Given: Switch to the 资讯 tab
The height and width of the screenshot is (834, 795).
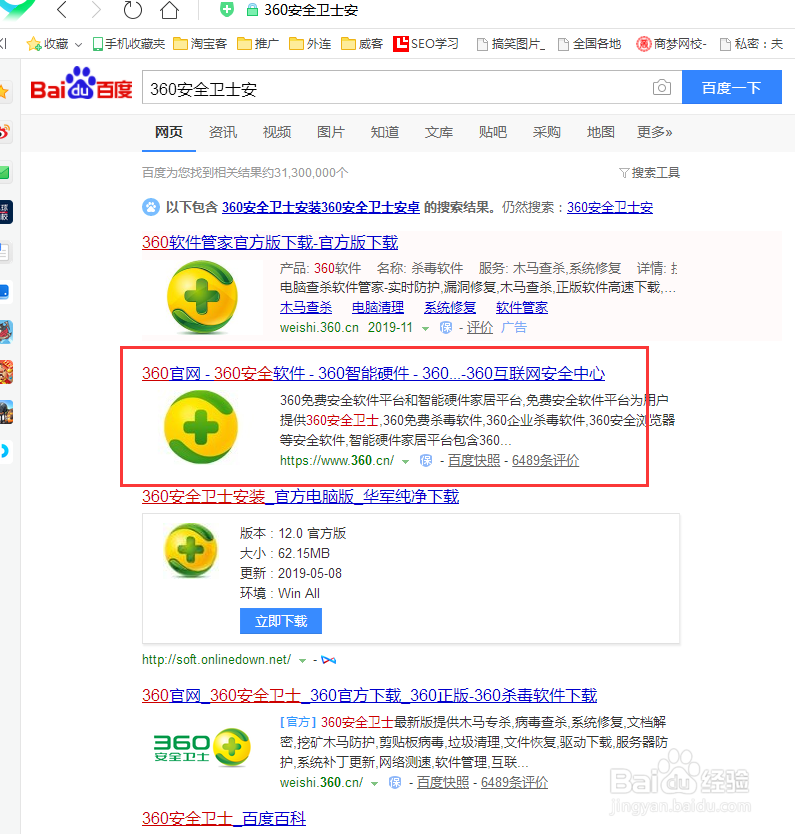Looking at the screenshot, I should [223, 132].
